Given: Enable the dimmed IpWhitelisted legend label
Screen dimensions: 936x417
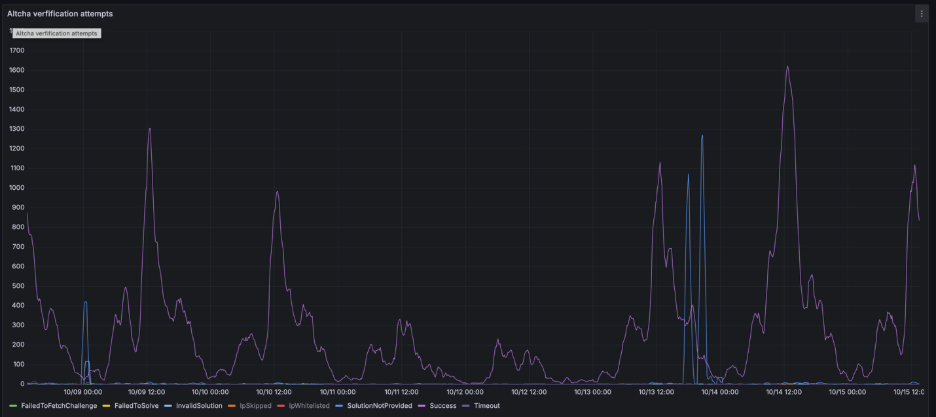Looking at the screenshot, I should 307,405.
